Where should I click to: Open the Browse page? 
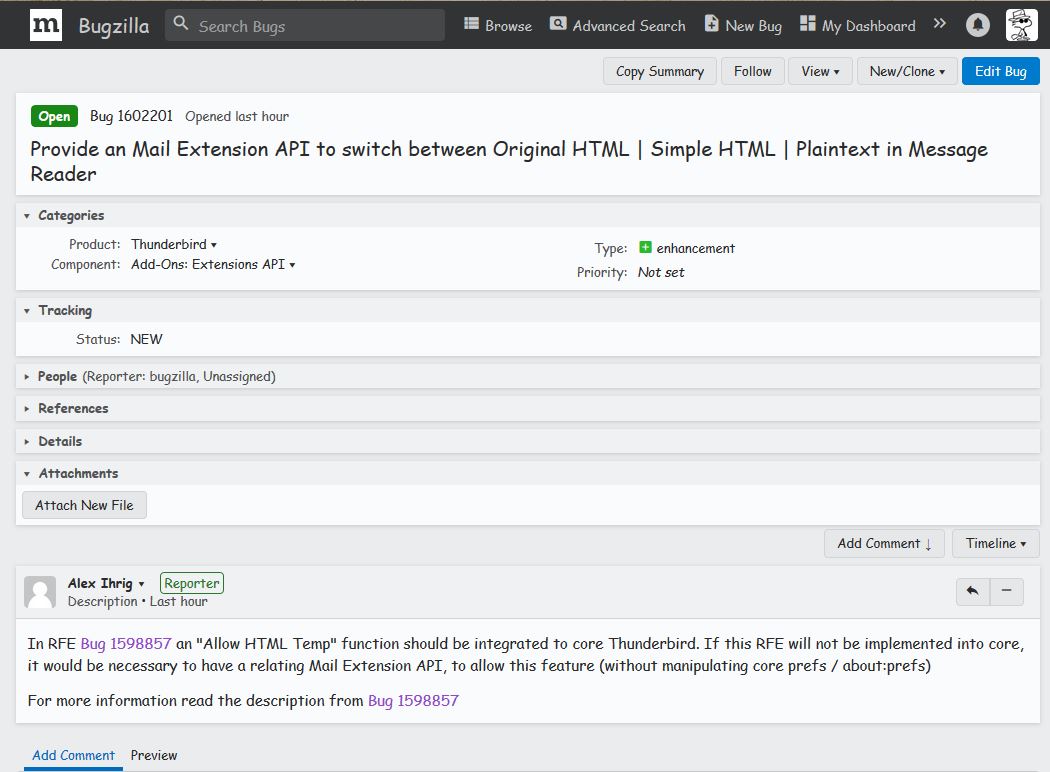click(498, 25)
